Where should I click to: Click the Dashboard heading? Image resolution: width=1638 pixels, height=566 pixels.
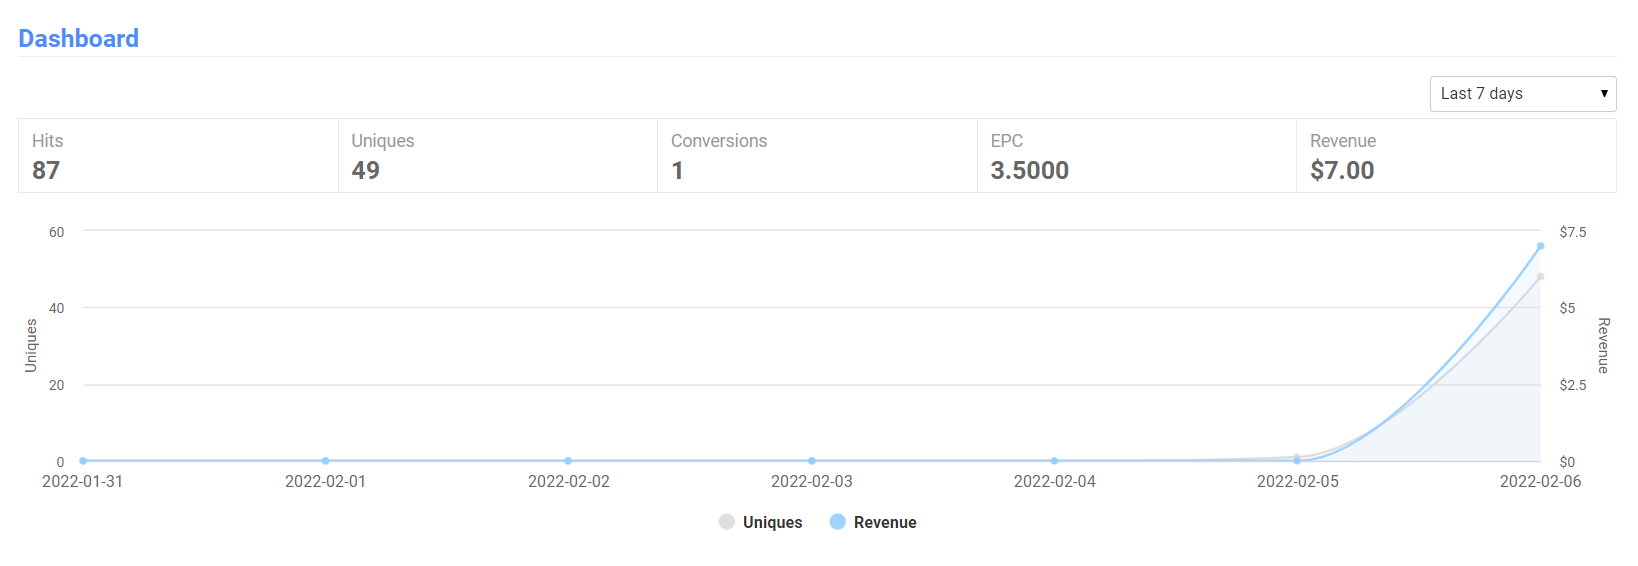[79, 38]
